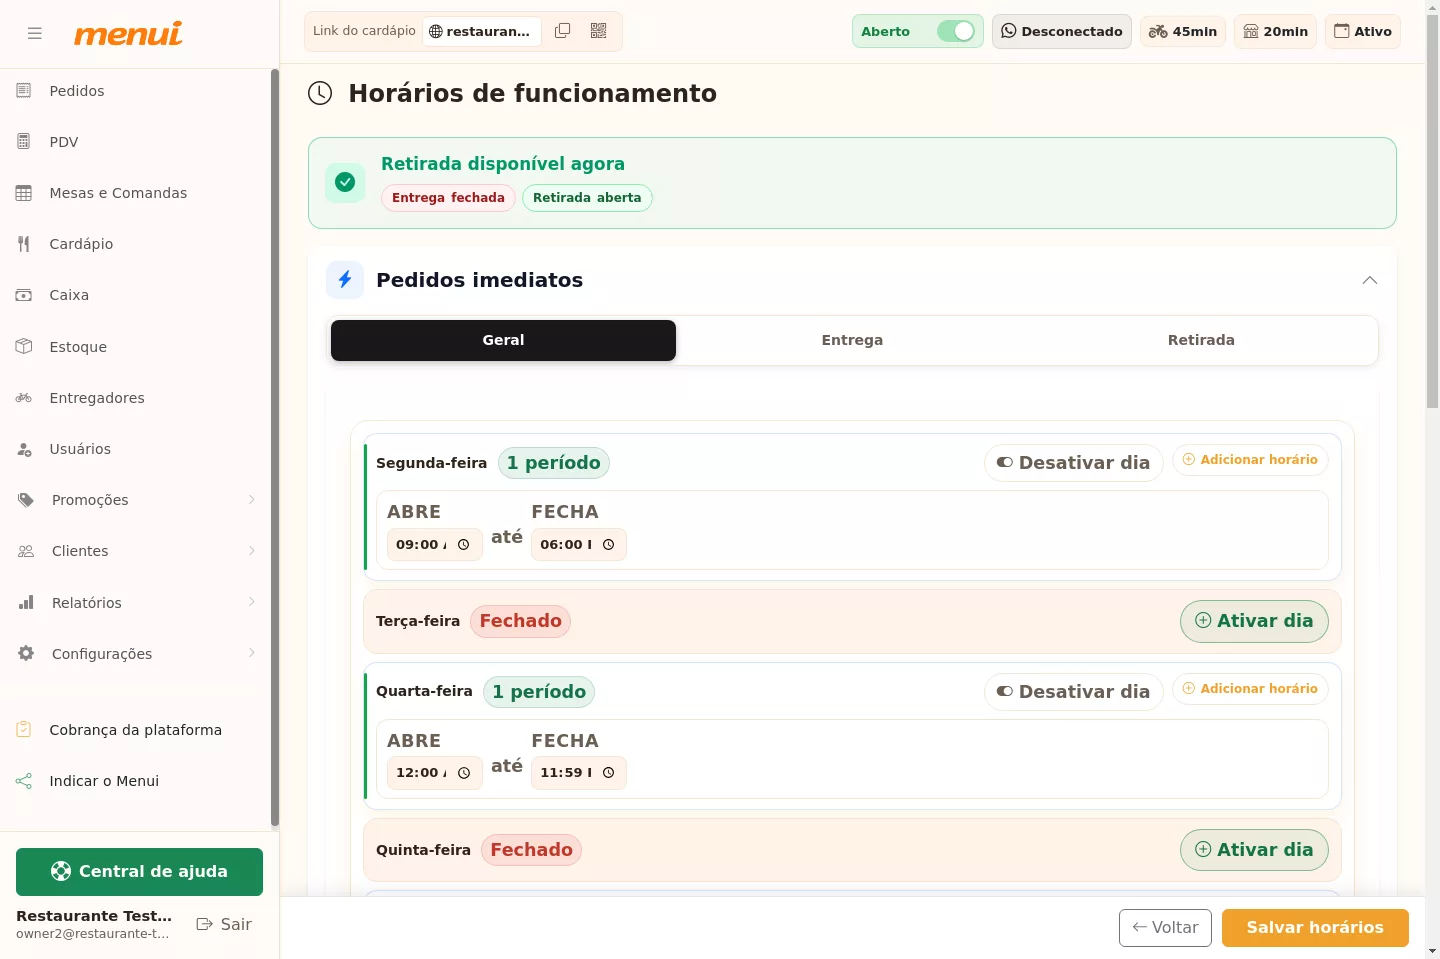Click the Indicar o Menui share icon
Image resolution: width=1440 pixels, height=959 pixels.
pos(24,781)
